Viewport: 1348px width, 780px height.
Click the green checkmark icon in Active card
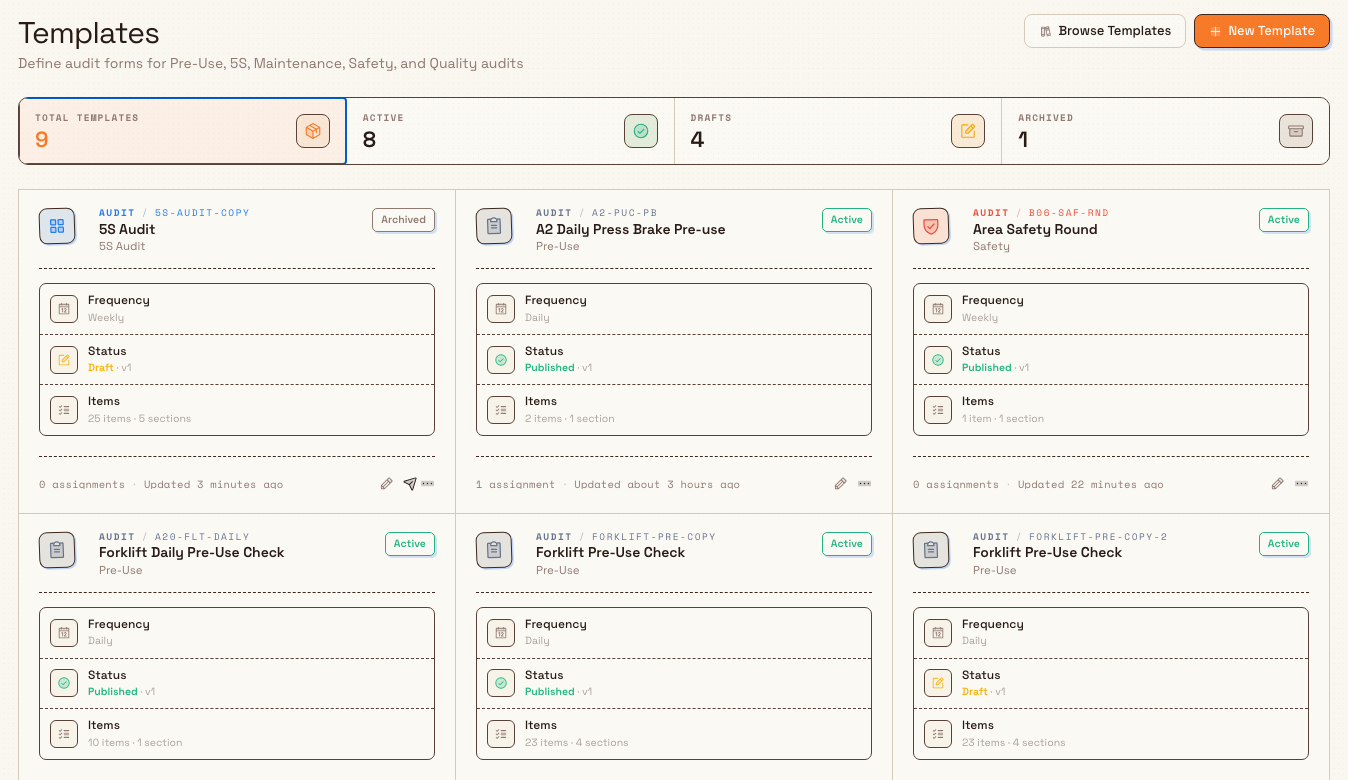point(641,131)
